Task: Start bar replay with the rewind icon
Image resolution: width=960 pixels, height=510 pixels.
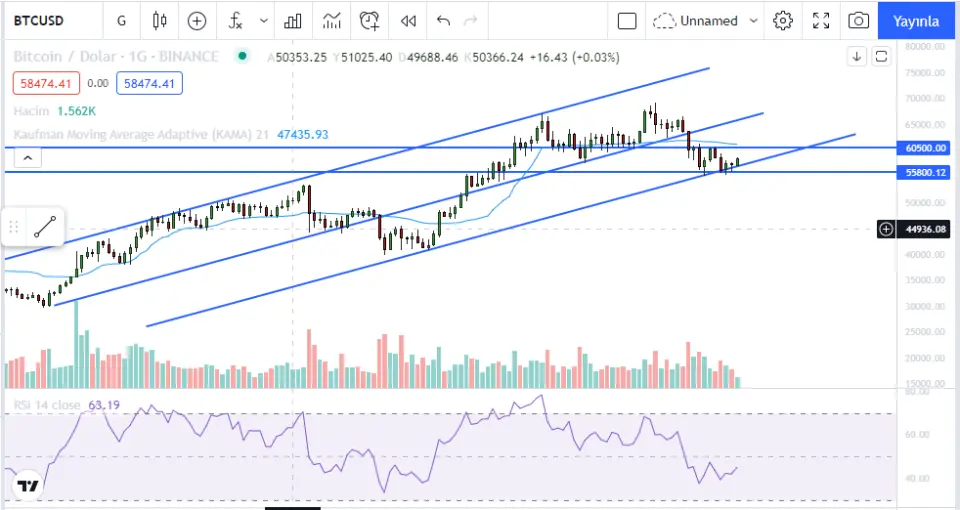Action: click(x=408, y=20)
